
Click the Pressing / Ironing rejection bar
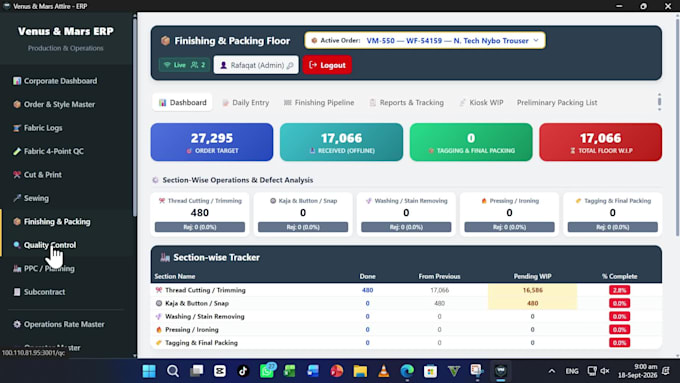[510, 227]
